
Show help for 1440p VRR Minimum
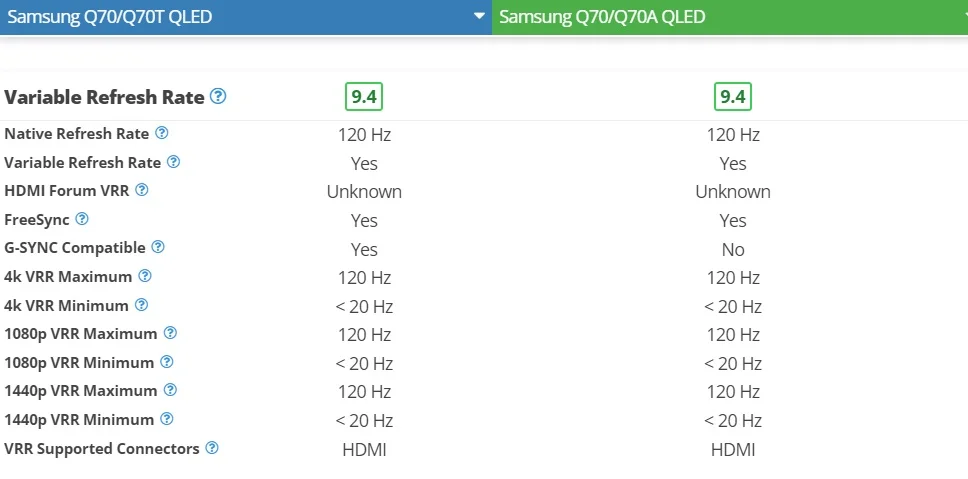pyautogui.click(x=167, y=419)
